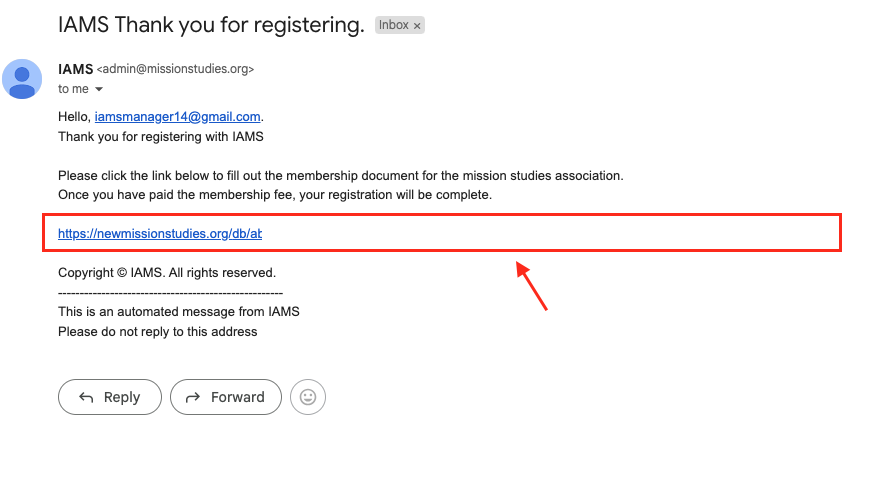885x478 pixels.
Task: Click the email subject heading
Action: [211, 26]
